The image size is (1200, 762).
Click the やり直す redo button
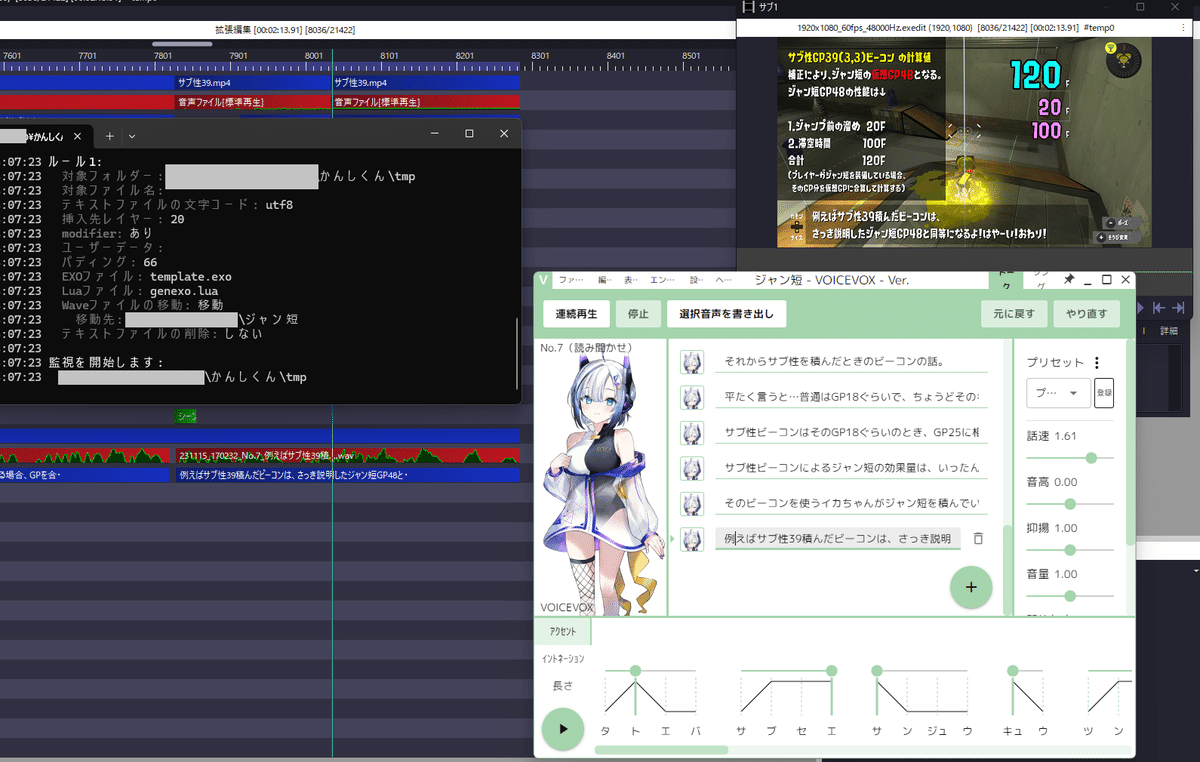tap(1087, 313)
